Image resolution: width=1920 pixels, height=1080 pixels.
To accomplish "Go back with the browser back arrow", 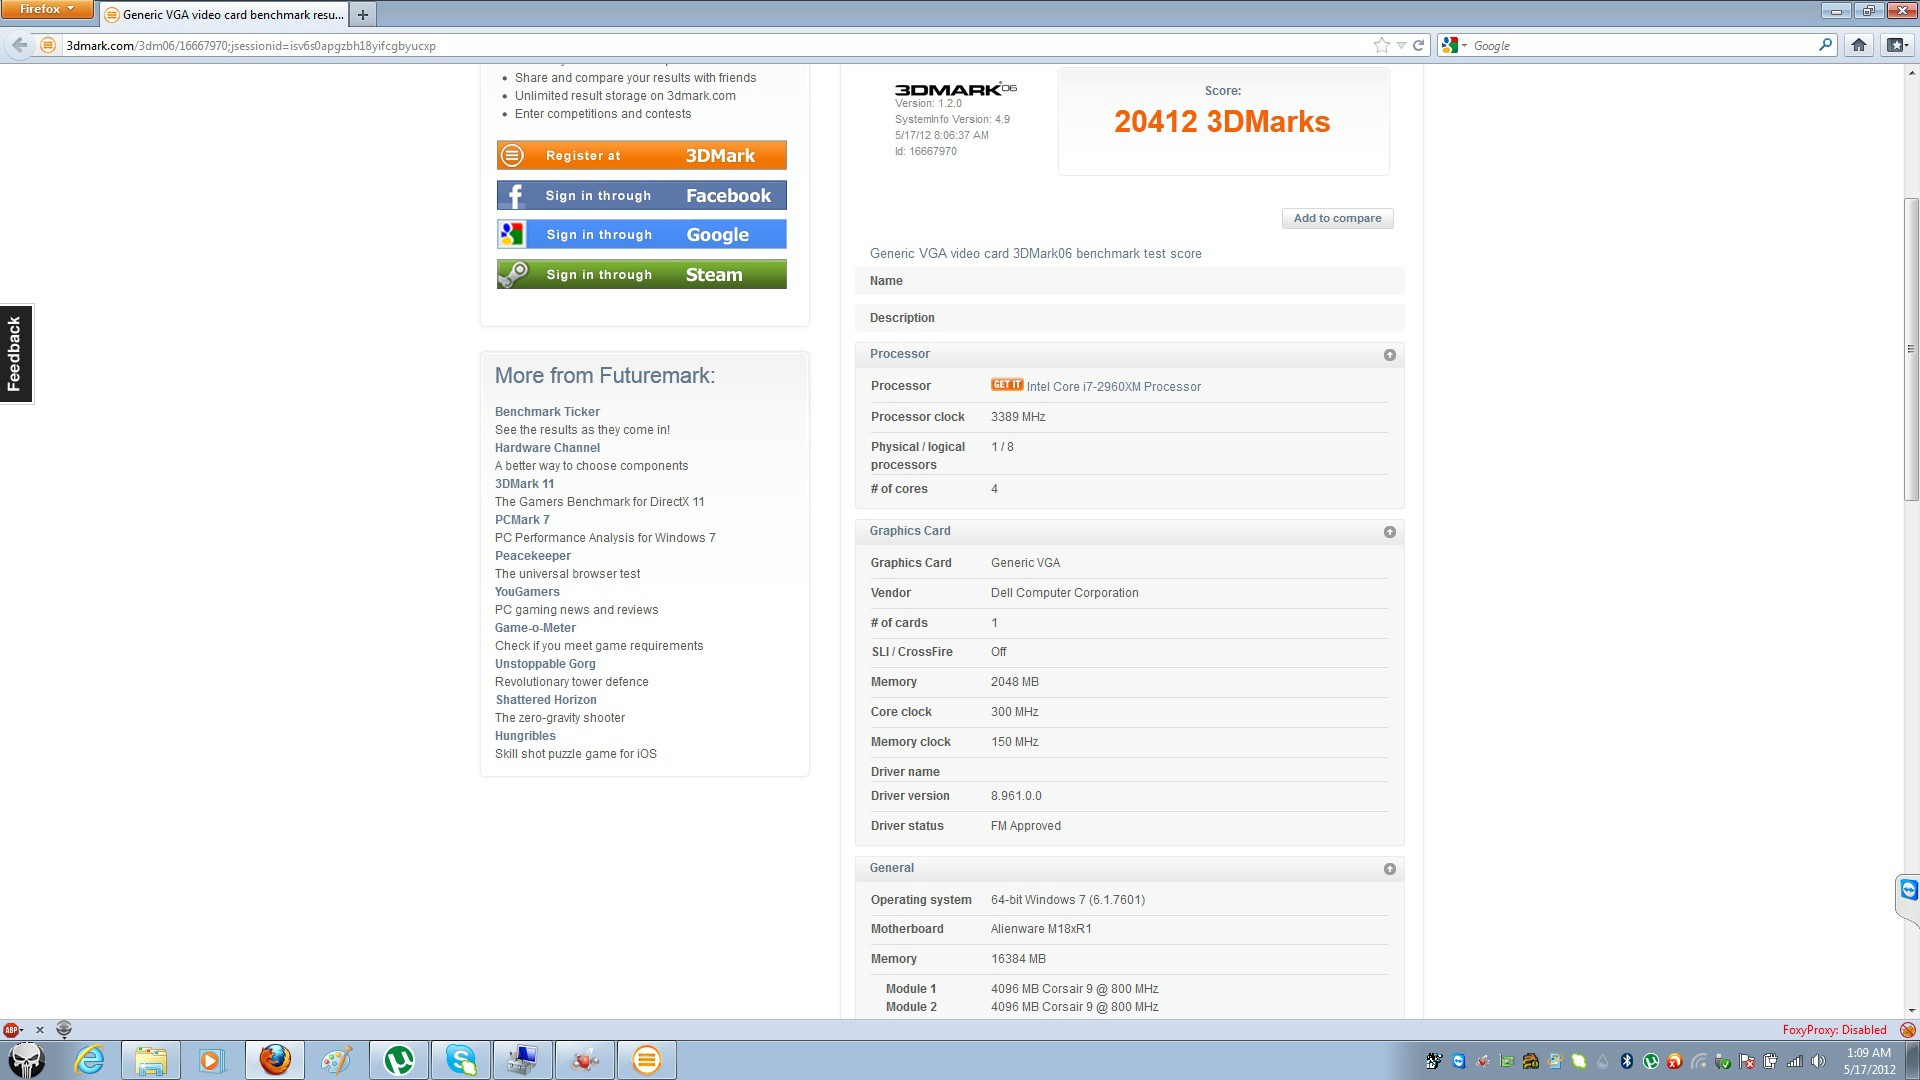I will [19, 45].
